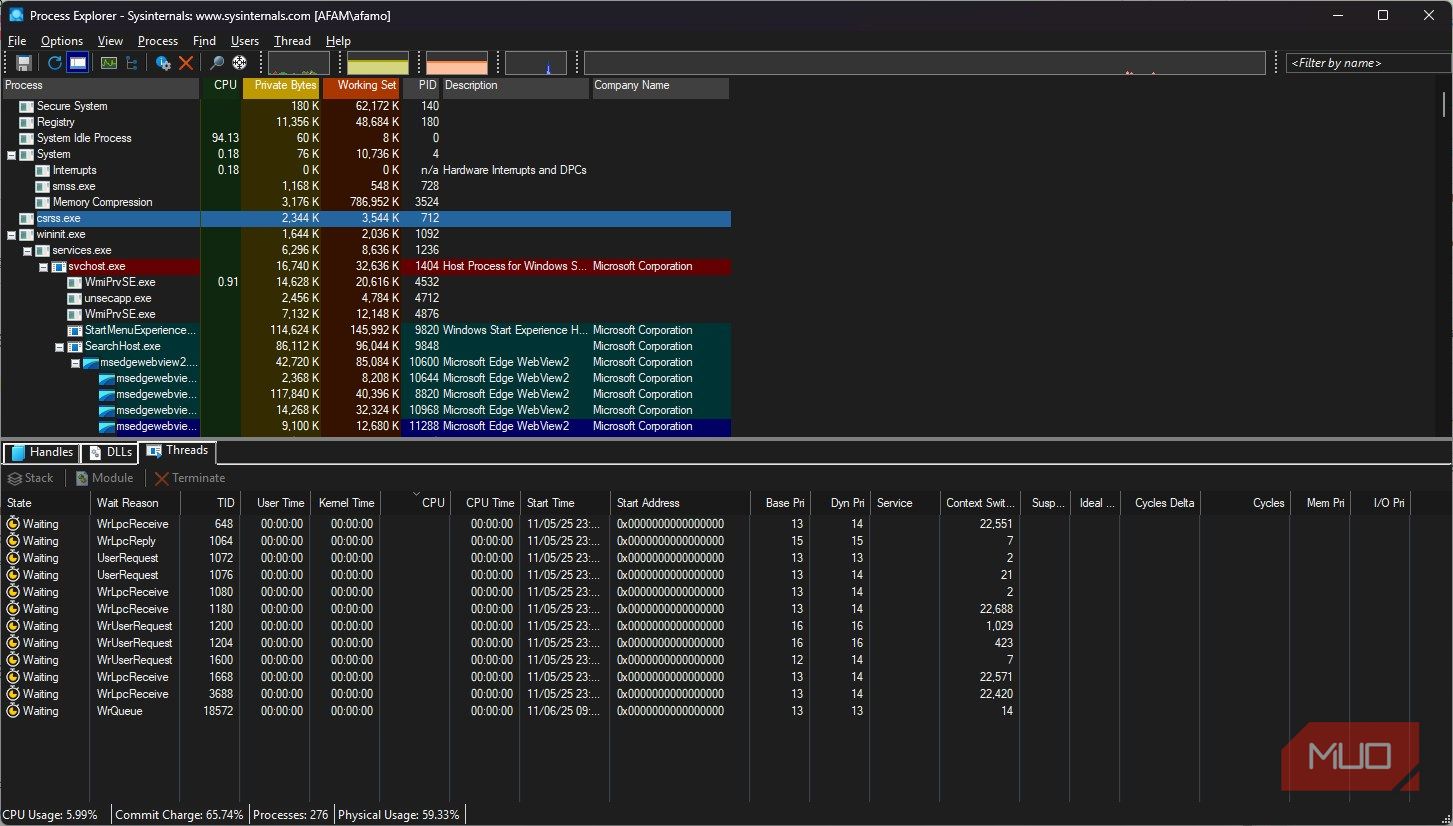The height and width of the screenshot is (826, 1453).
Task: Open the System Information graph icon
Action: 107,63
